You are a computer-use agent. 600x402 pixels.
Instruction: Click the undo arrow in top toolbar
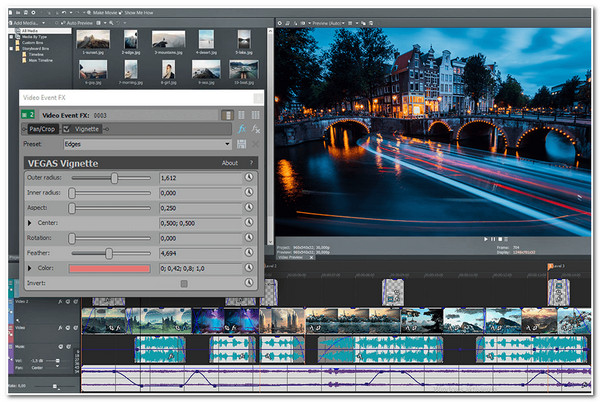coord(64,13)
